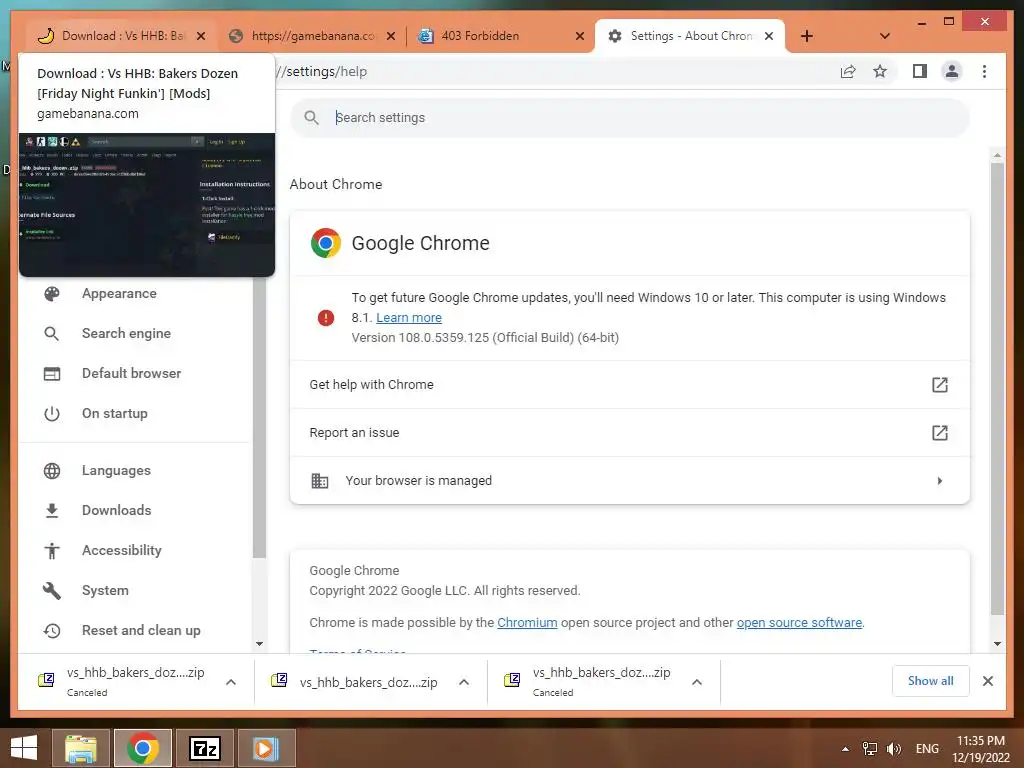The width and height of the screenshot is (1024, 768).
Task: Toggle the side panel icon
Action: (920, 71)
